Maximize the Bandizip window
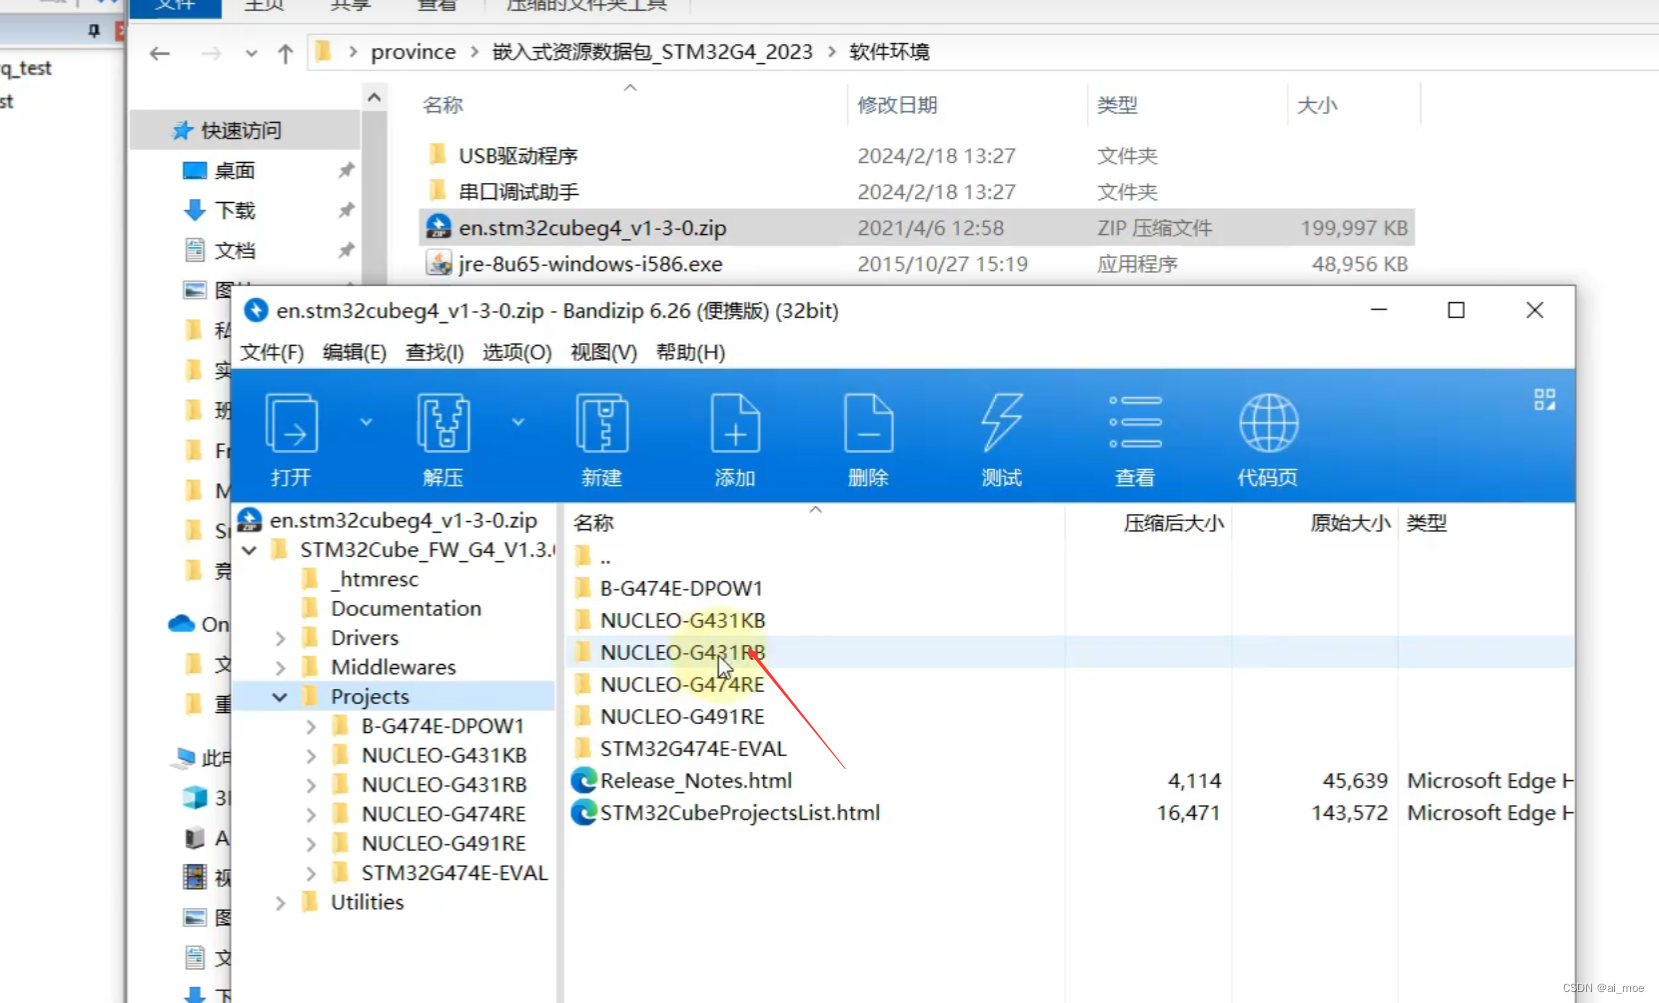 tap(1456, 310)
